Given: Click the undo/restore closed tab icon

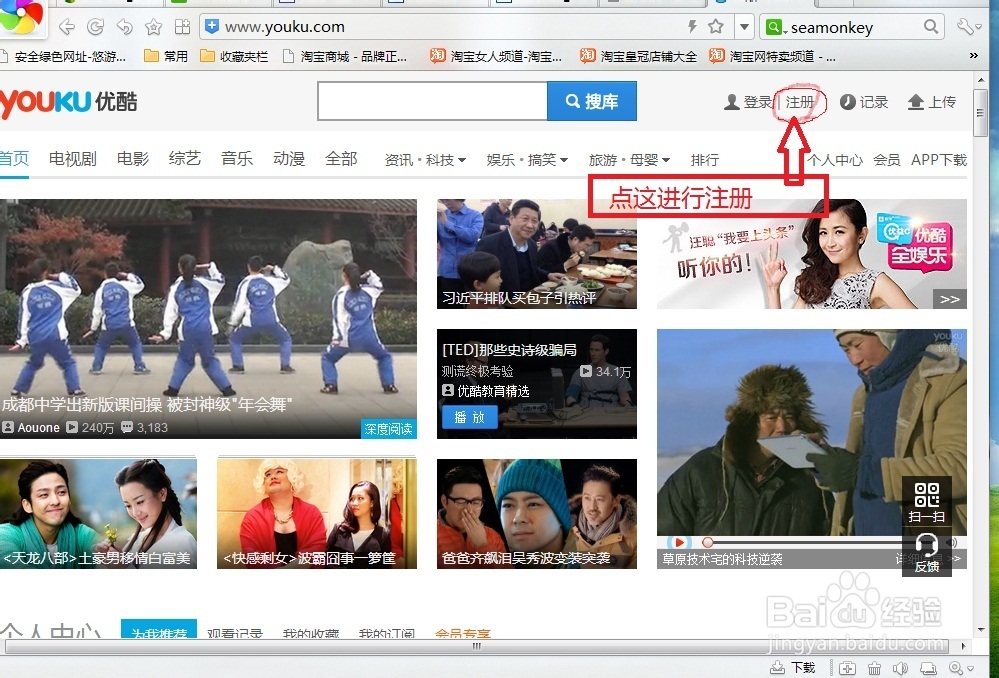Looking at the screenshot, I should tap(125, 27).
